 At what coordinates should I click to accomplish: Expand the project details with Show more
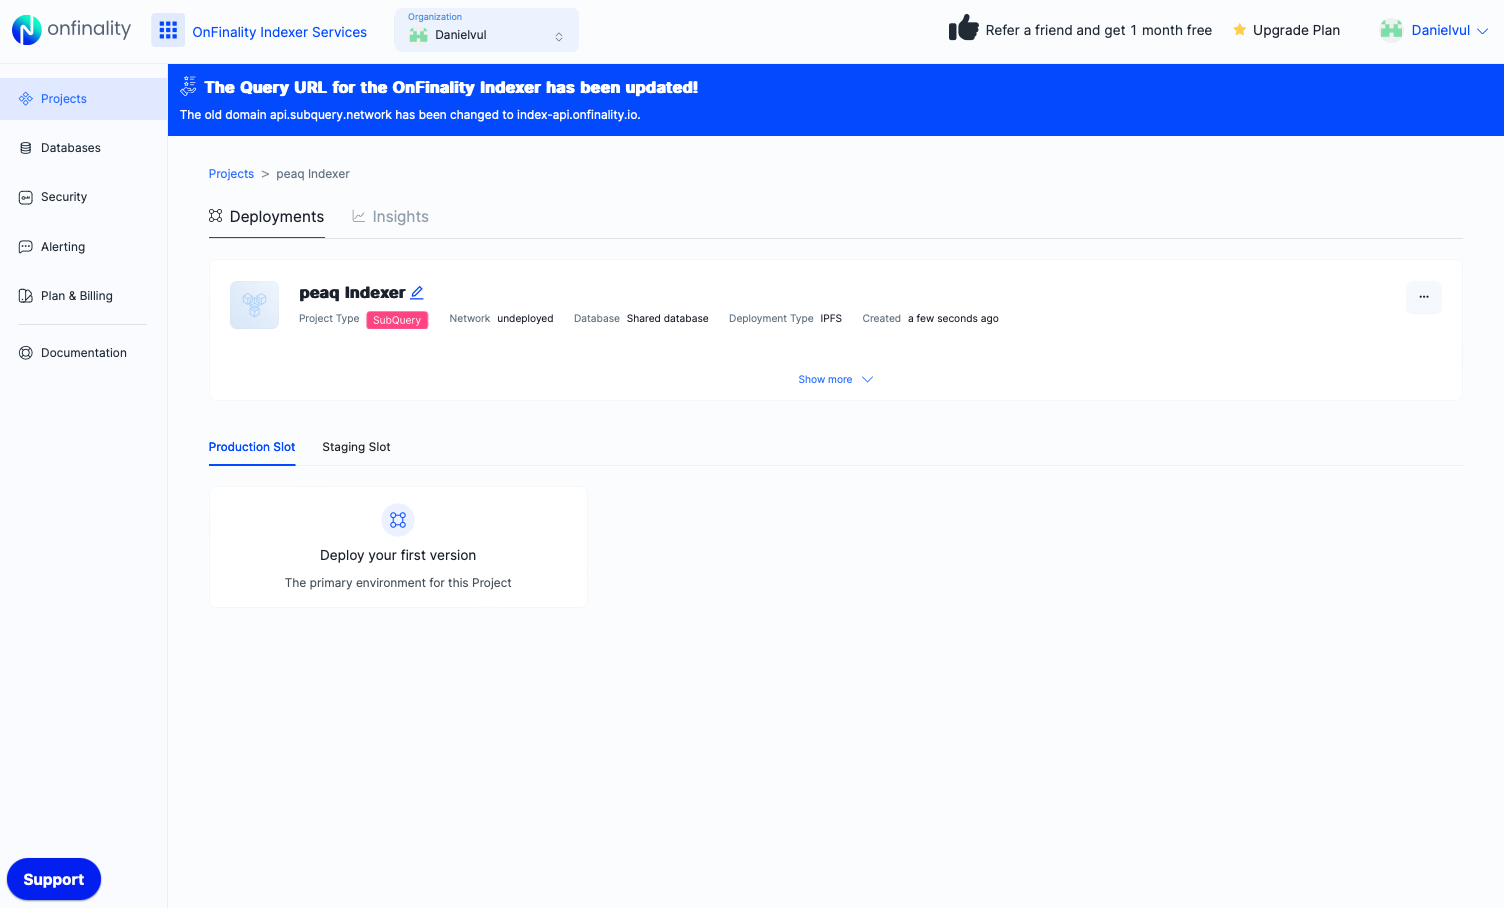(x=836, y=379)
